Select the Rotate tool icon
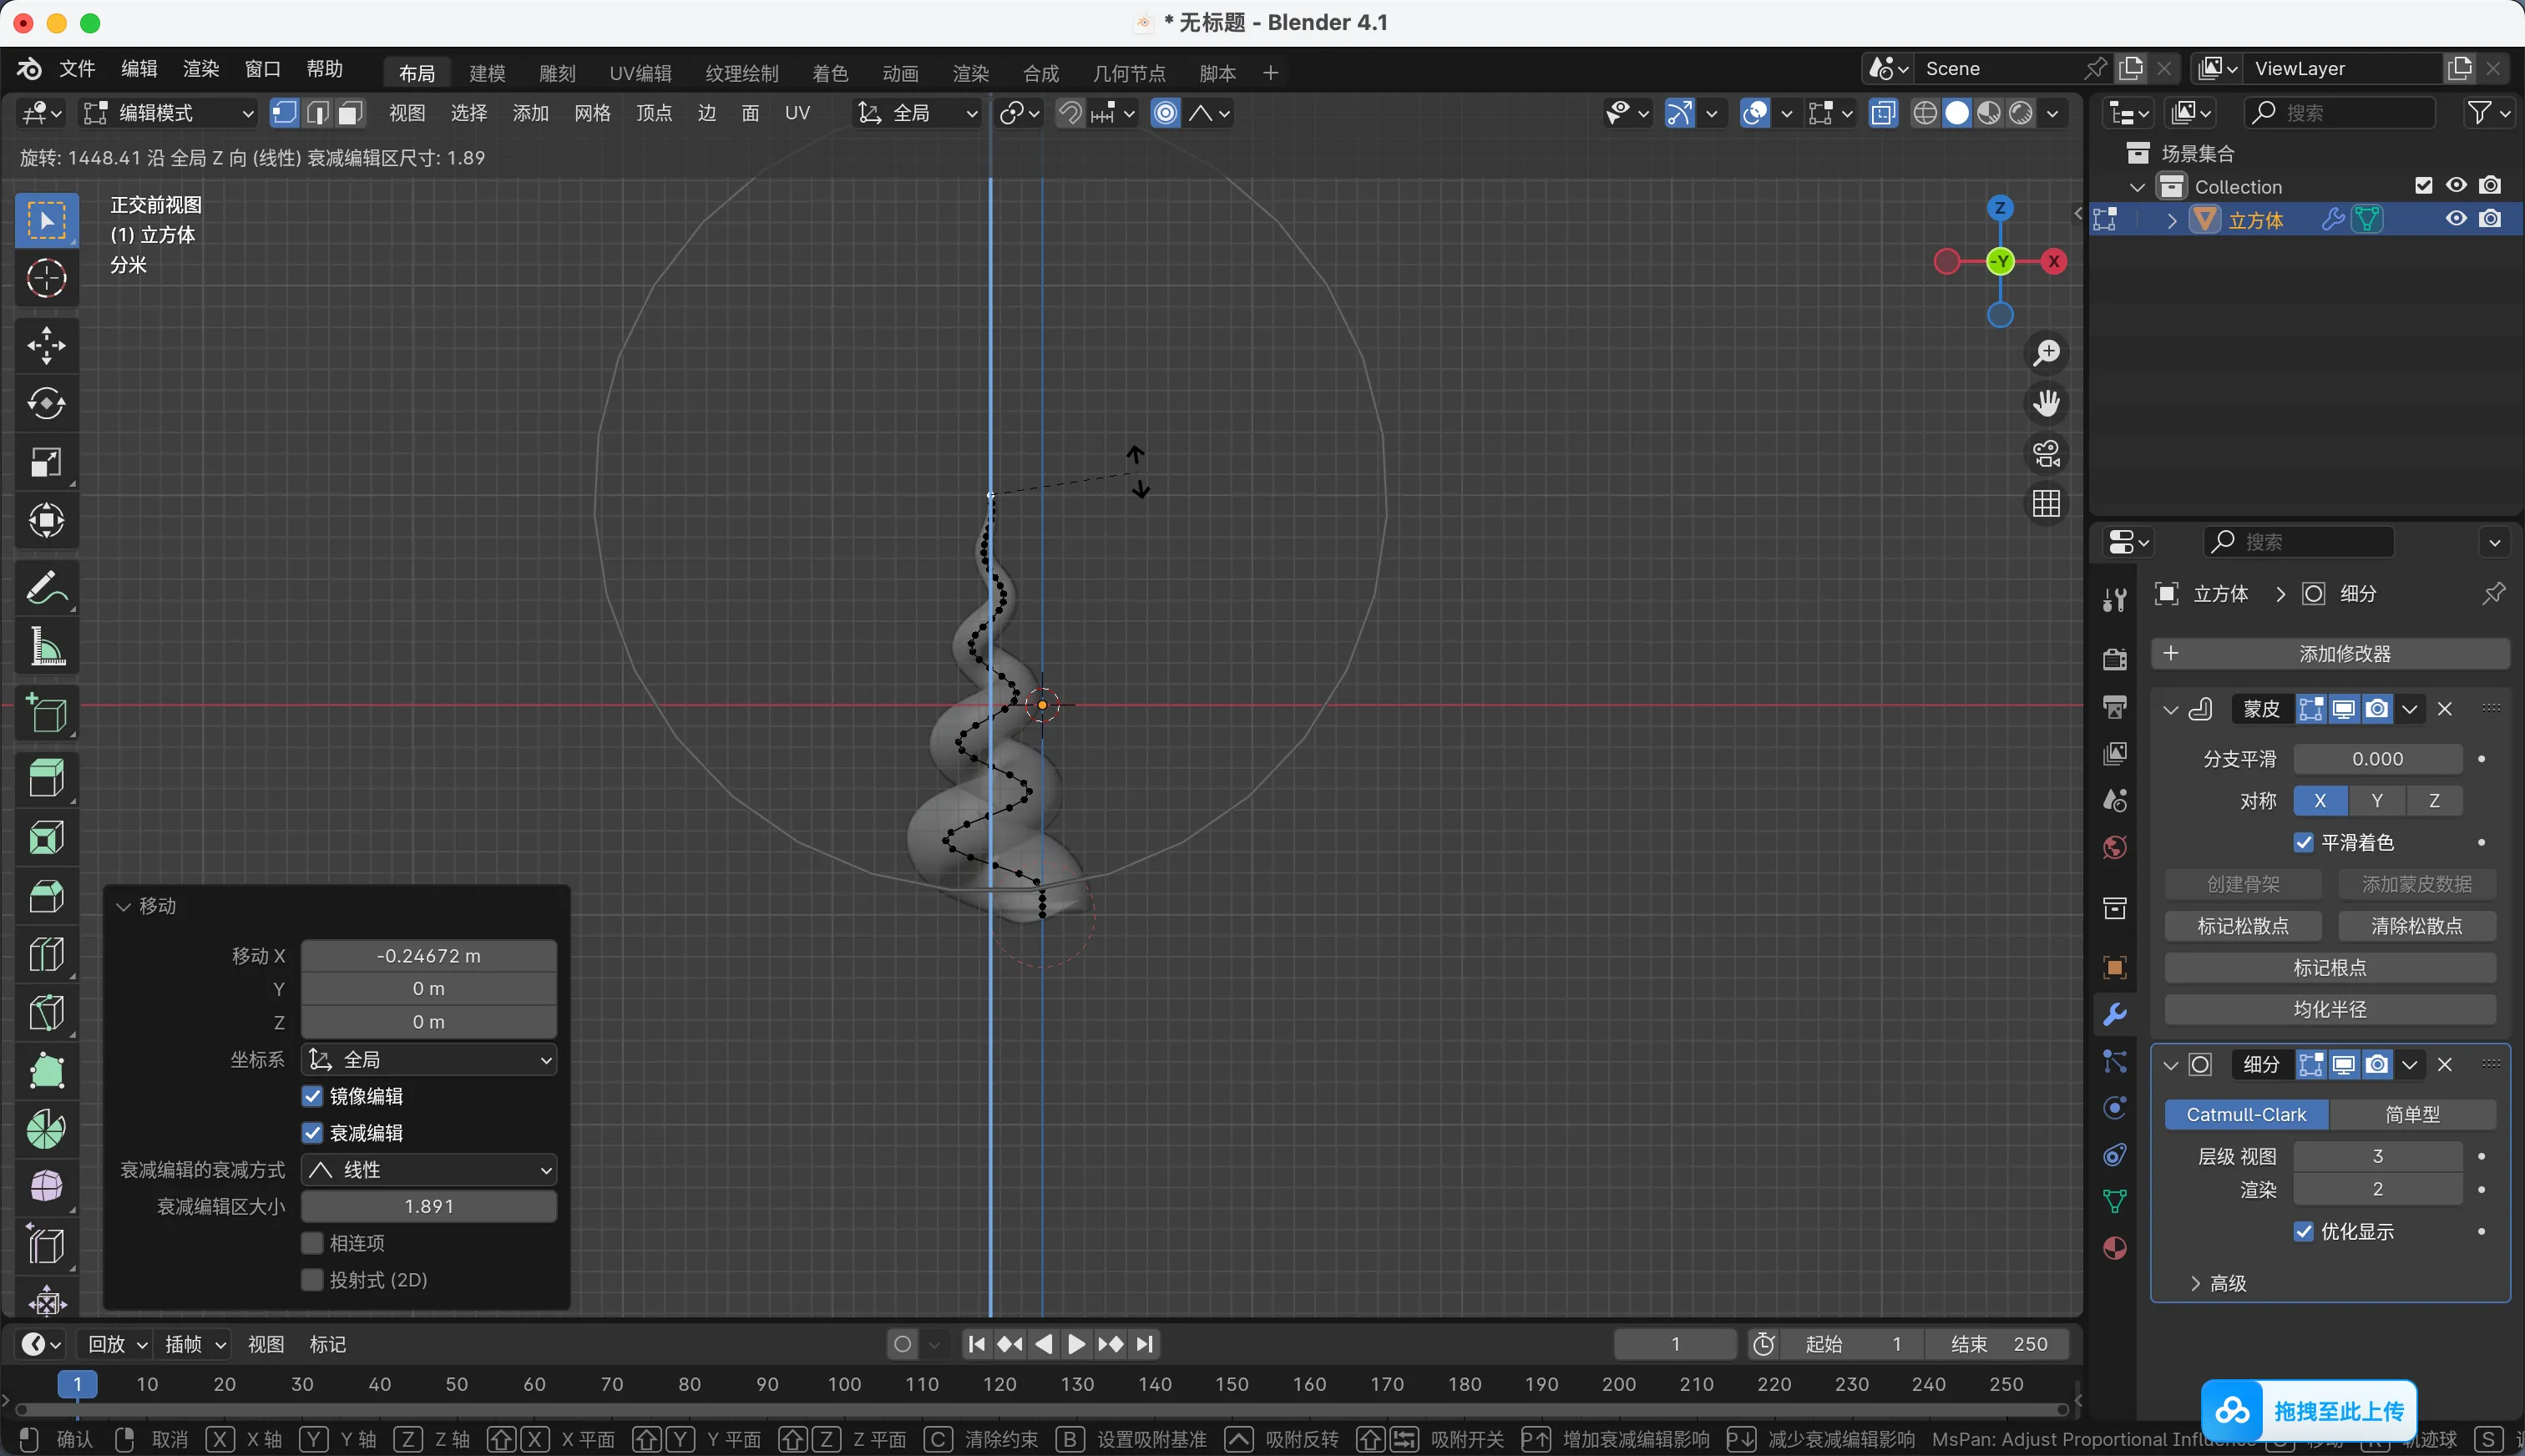This screenshot has height=1456, width=2525. click(46, 404)
